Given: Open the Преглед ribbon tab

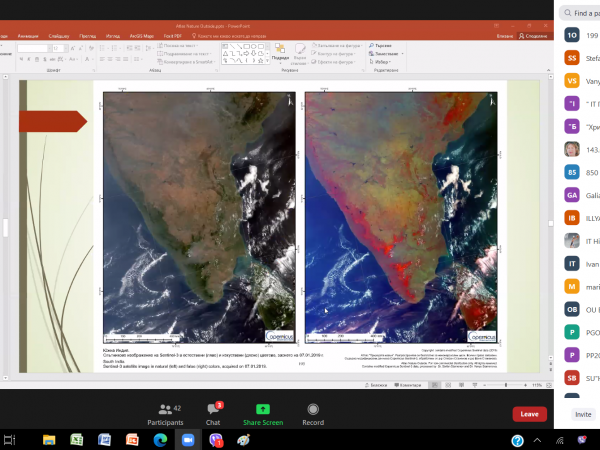Looking at the screenshot, I should [88, 36].
